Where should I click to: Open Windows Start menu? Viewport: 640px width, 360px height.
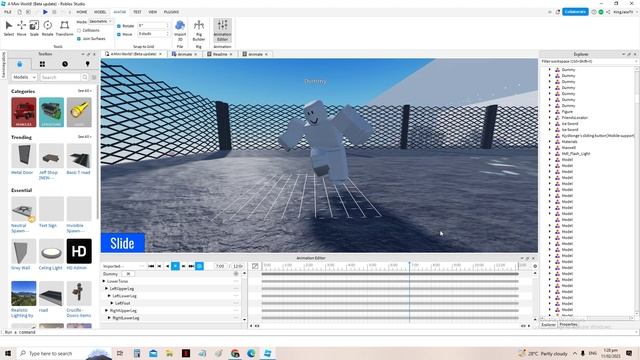pyautogui.click(x=8, y=353)
